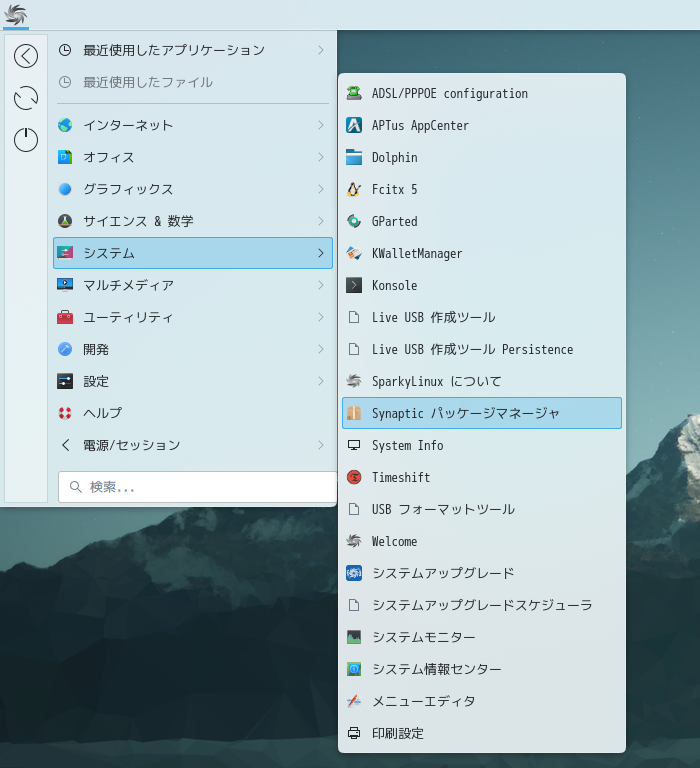Launch Fcitx 5 penguin icon

pos(354,189)
